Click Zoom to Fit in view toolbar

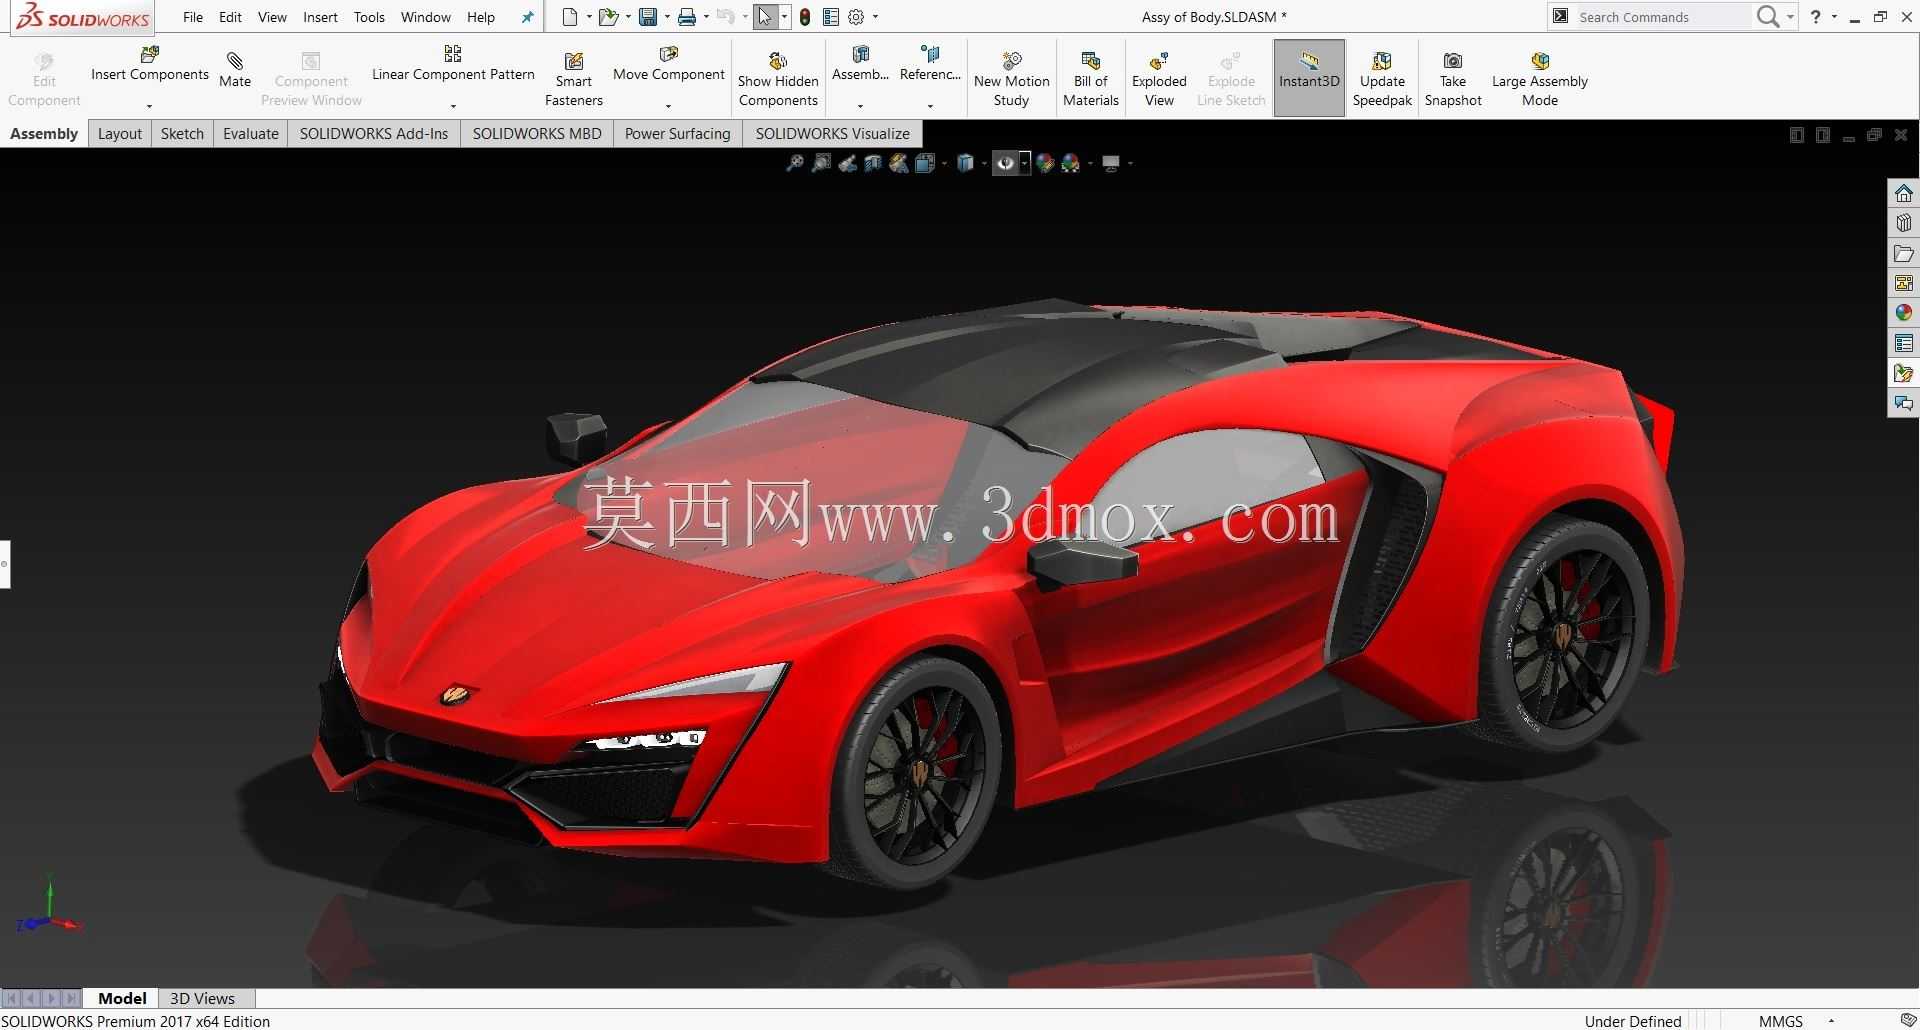pyautogui.click(x=795, y=163)
